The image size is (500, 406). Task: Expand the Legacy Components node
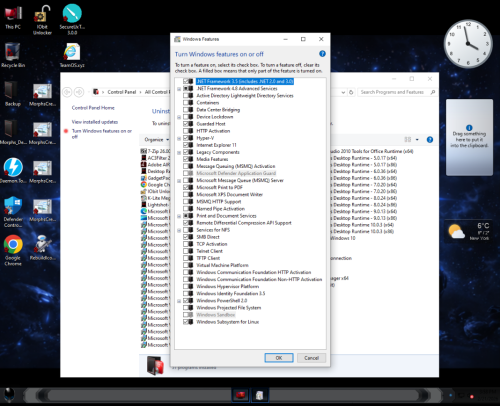pos(179,152)
